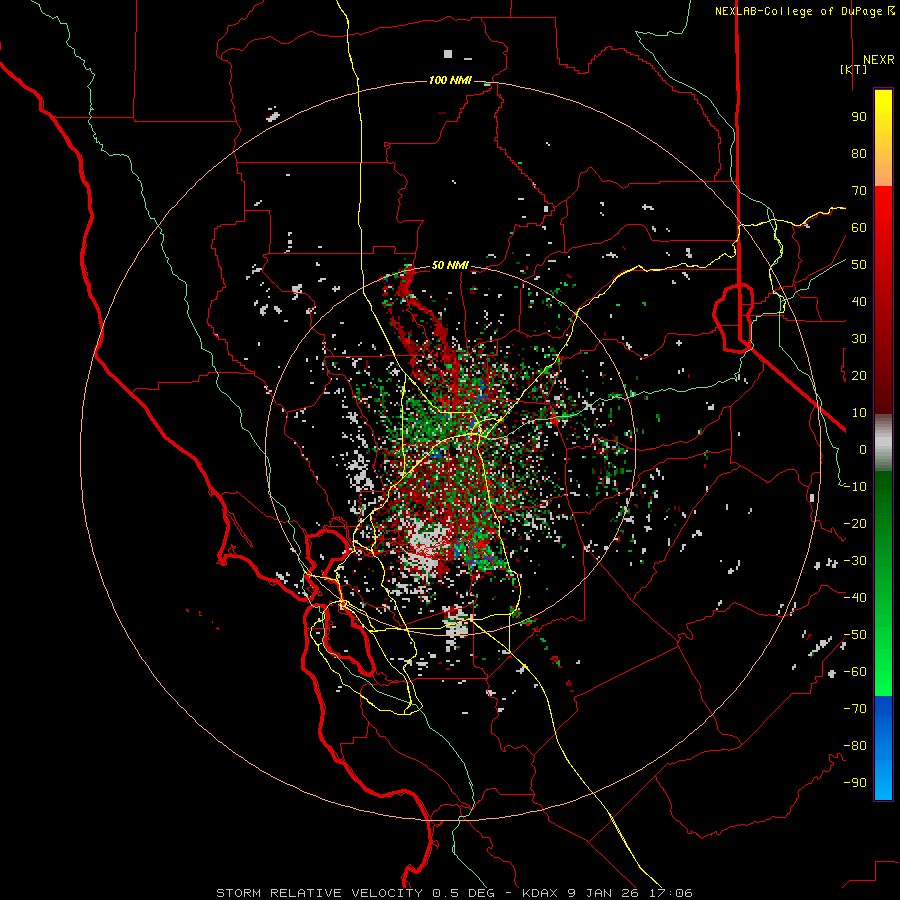Click the NEXLAB-College of DuPage credit text
Screen dimensions: 900x900
point(800,11)
